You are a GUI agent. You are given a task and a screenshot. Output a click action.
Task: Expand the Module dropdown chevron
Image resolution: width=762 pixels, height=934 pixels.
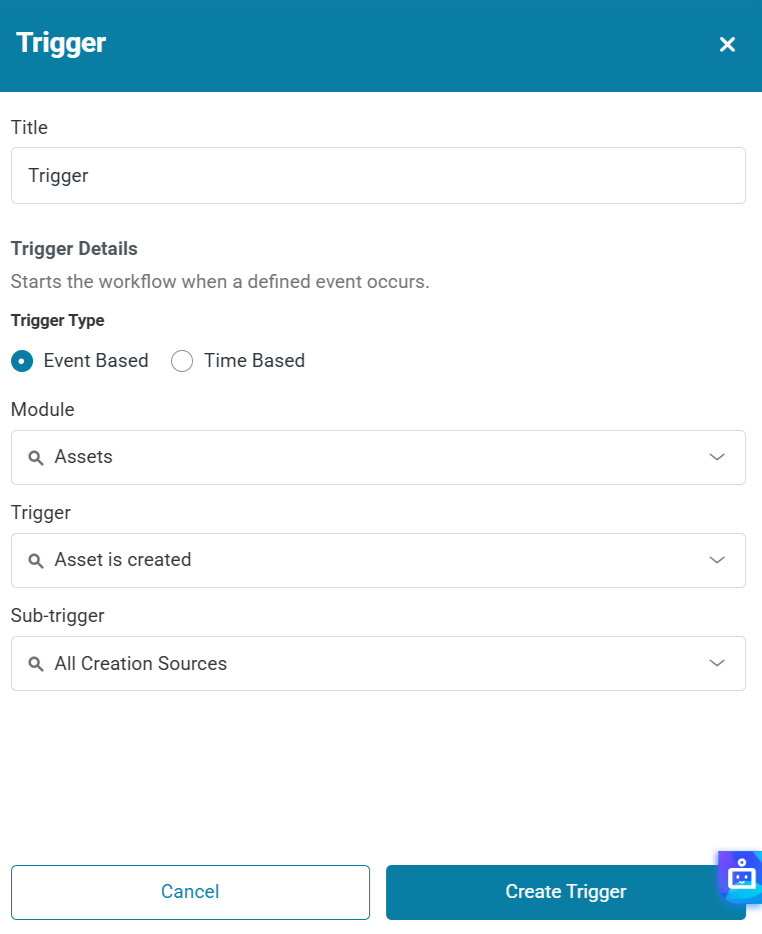716,457
